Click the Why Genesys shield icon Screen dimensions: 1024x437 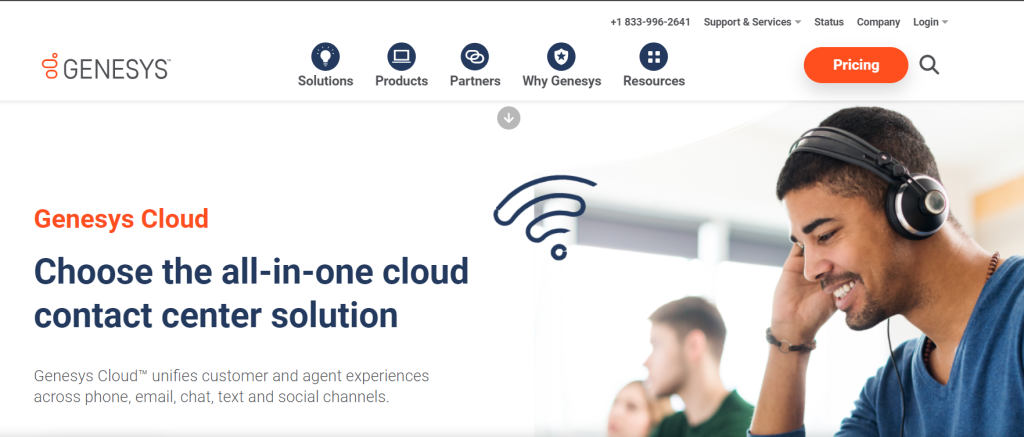tap(561, 57)
